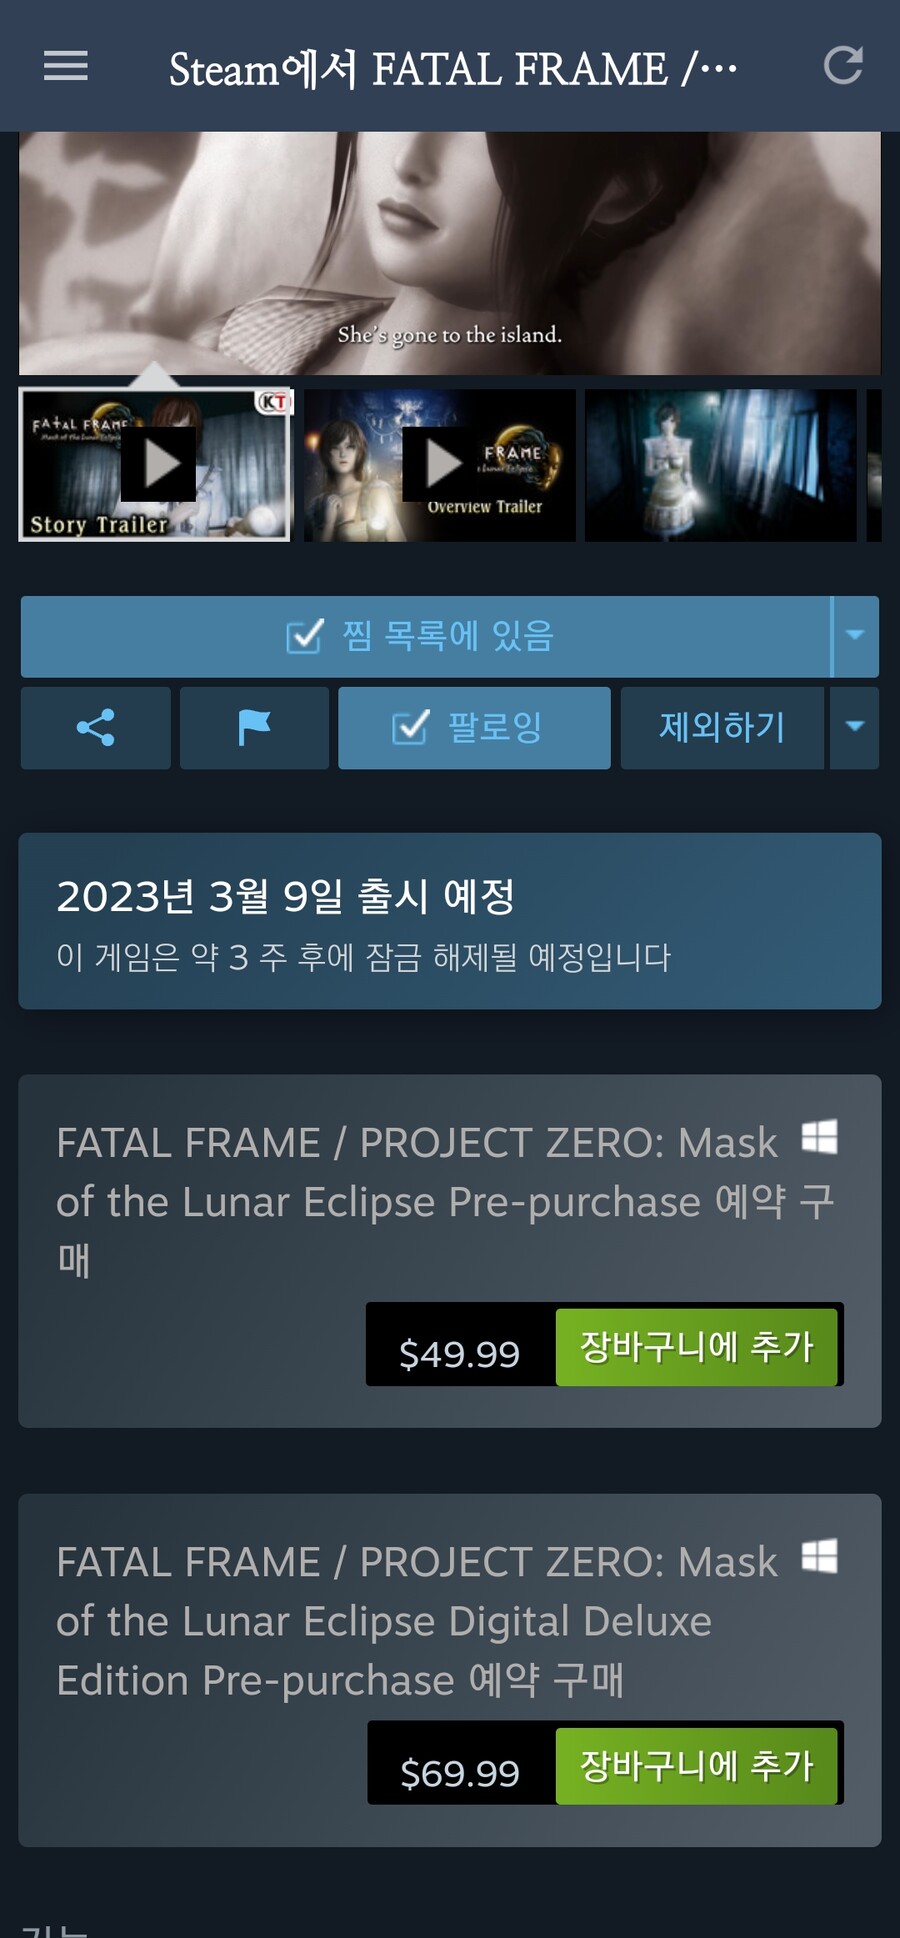The width and height of the screenshot is (900, 1938).
Task: Click the Steam page title in header
Action: coord(452,69)
